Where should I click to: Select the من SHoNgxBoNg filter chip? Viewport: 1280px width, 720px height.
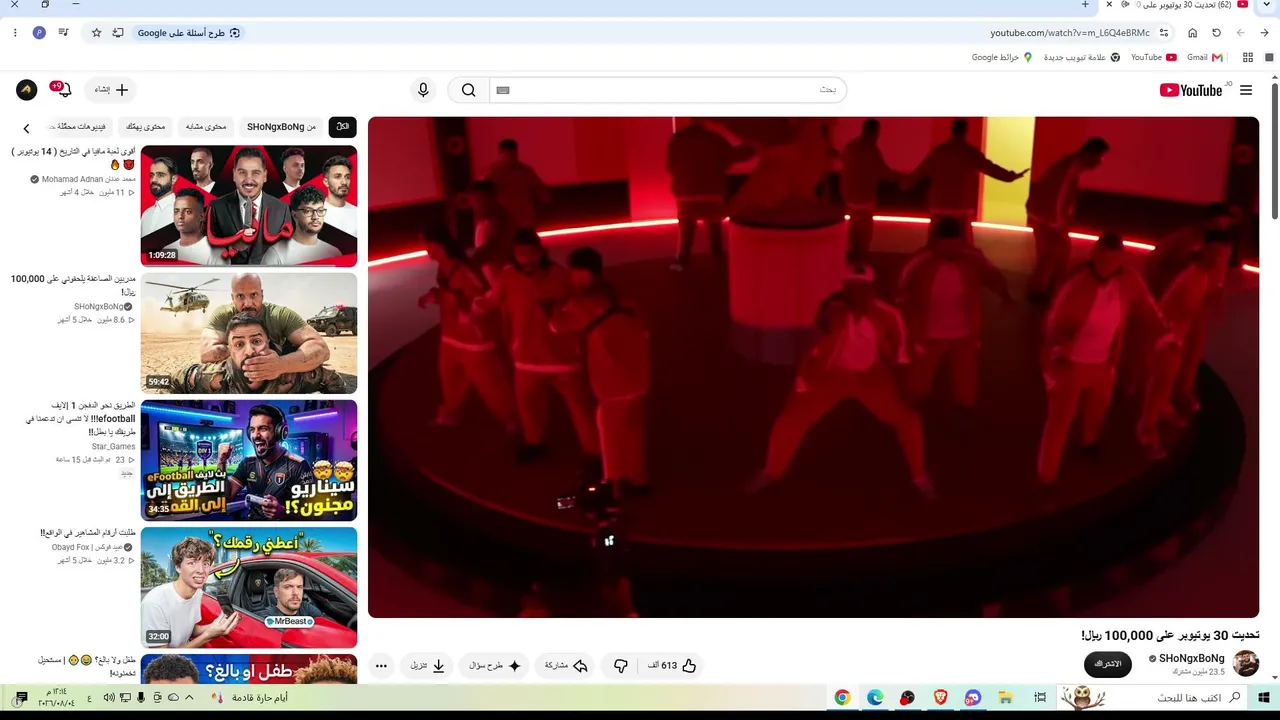coord(281,127)
